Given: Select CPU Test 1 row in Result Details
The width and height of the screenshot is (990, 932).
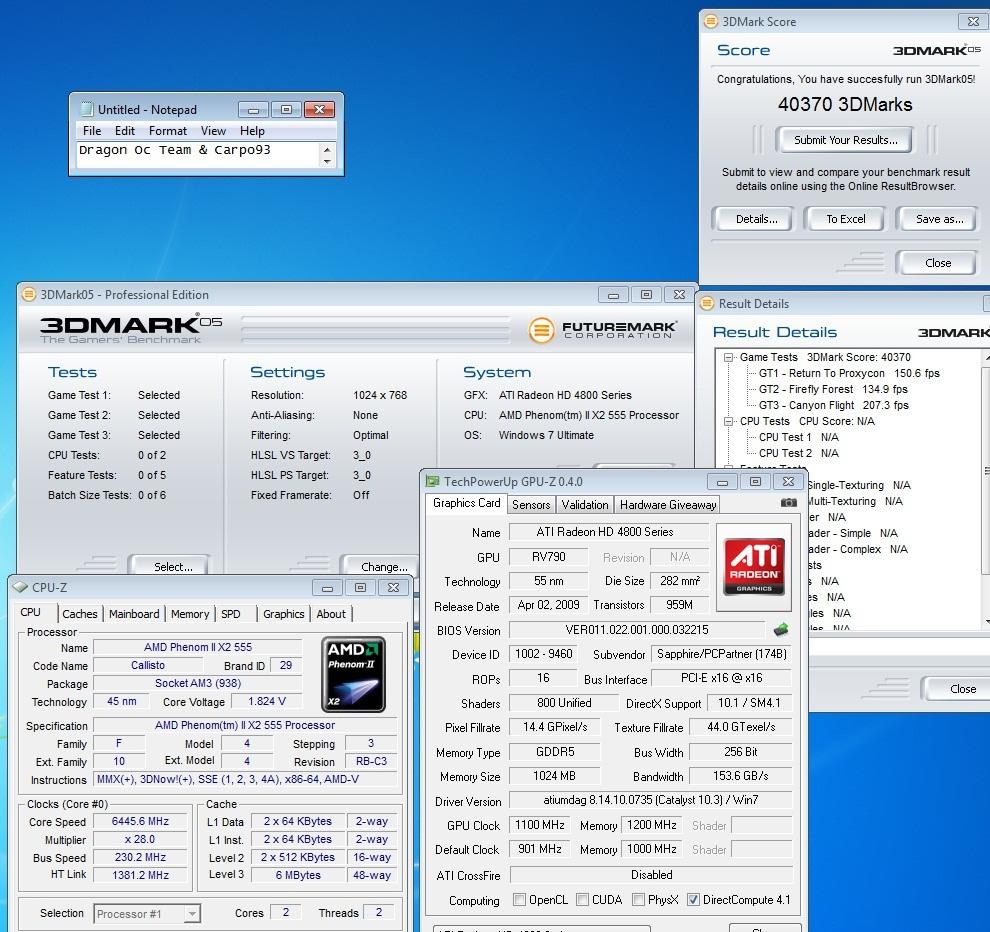Looking at the screenshot, I should (798, 437).
